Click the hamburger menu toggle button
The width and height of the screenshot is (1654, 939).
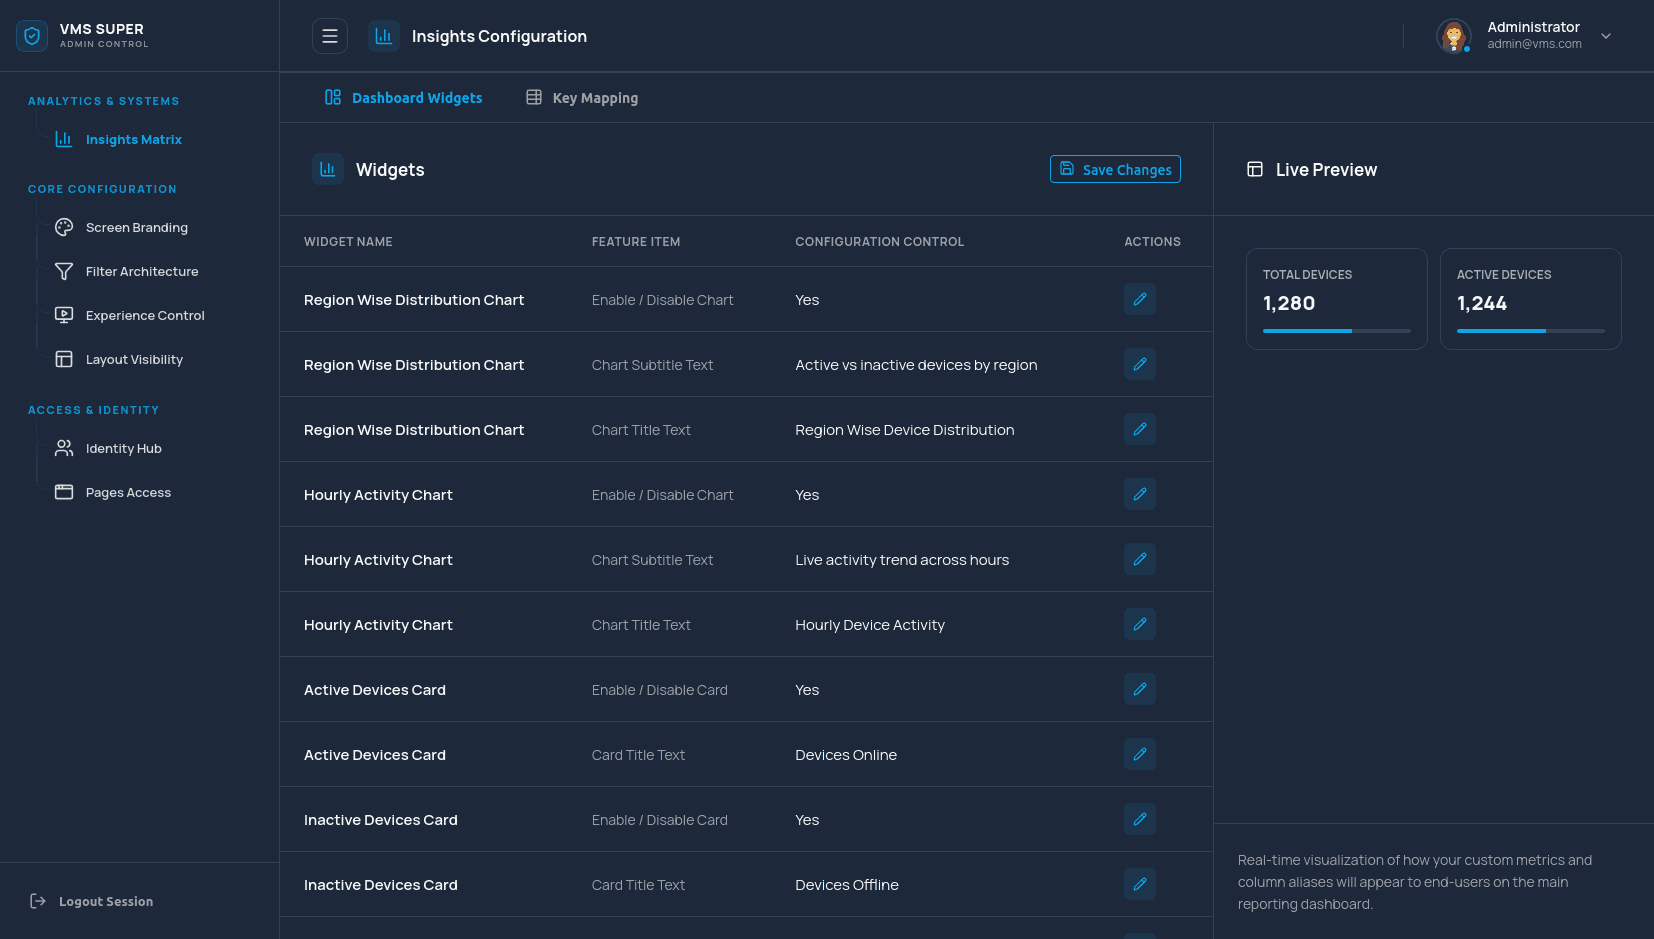(330, 36)
